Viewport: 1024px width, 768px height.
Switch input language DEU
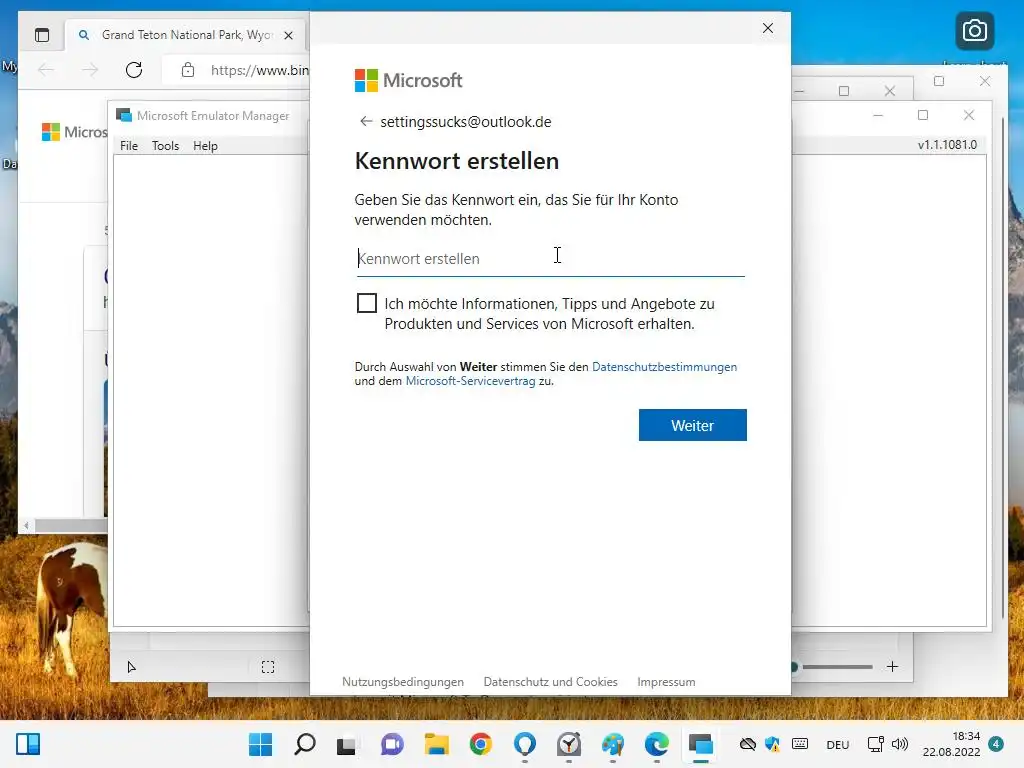tap(838, 744)
